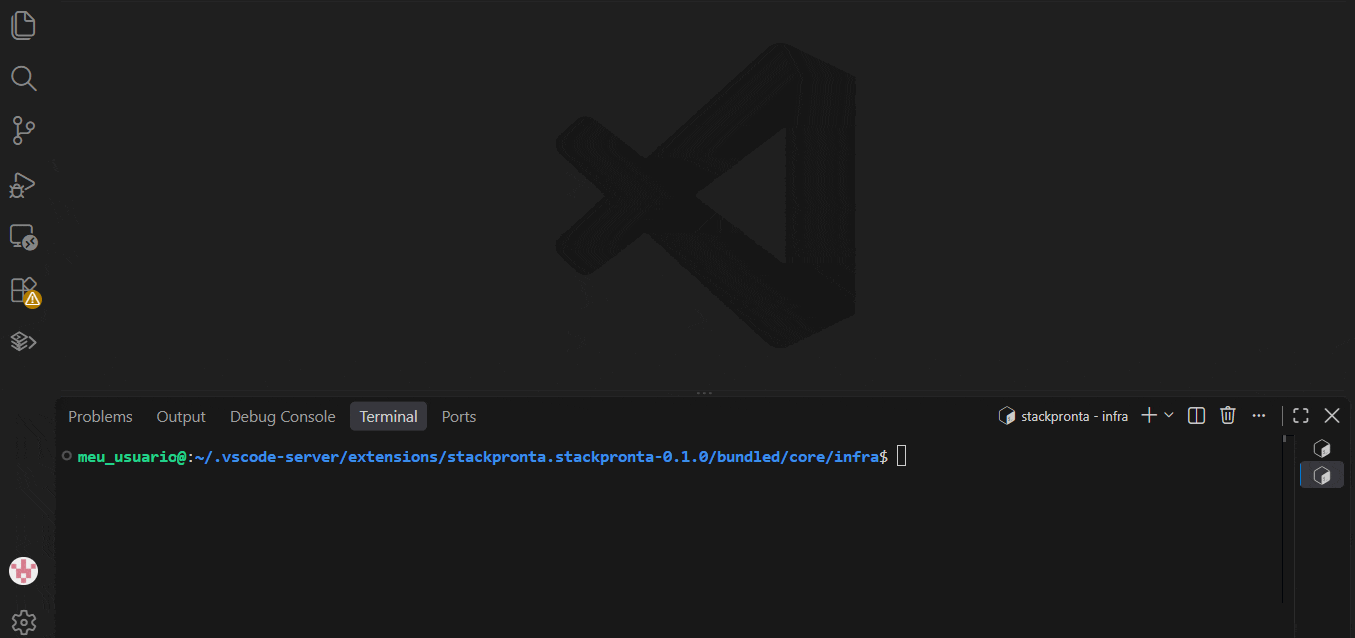Viewport: 1355px width, 638px height.
Task: Open the Ports tab
Action: [459, 416]
